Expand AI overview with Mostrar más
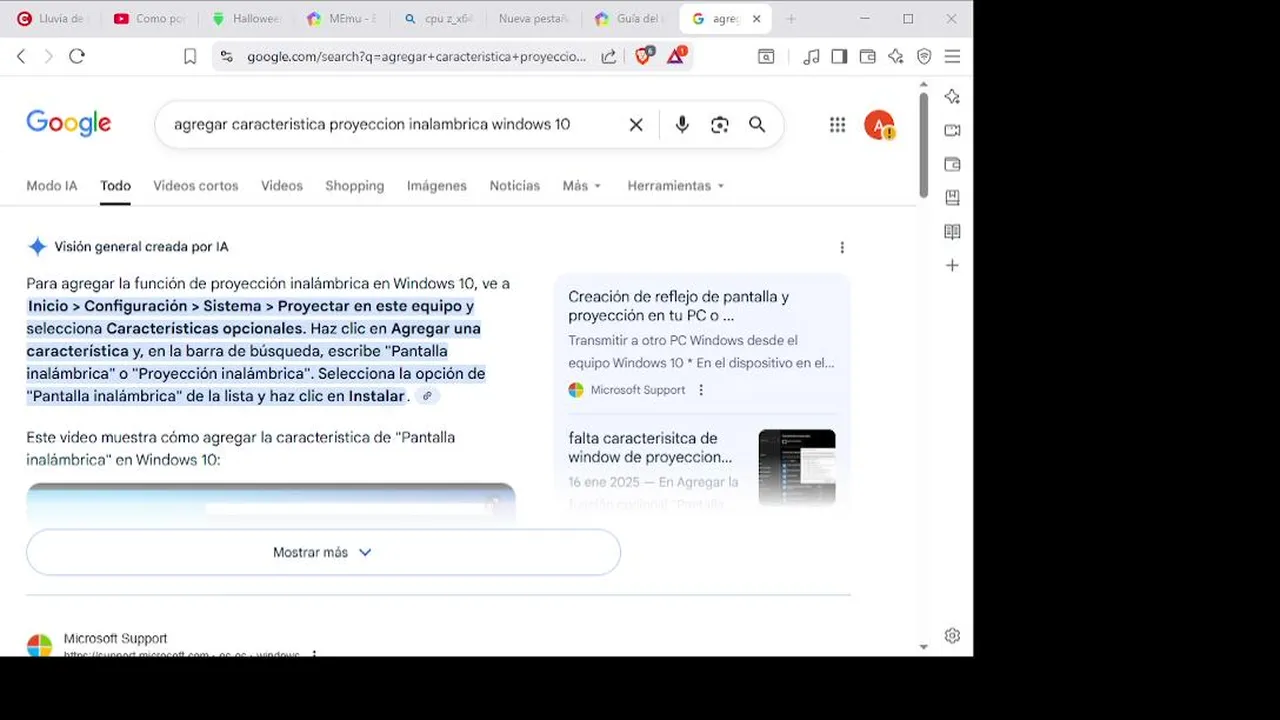Viewport: 1280px width, 720px height. [x=323, y=552]
